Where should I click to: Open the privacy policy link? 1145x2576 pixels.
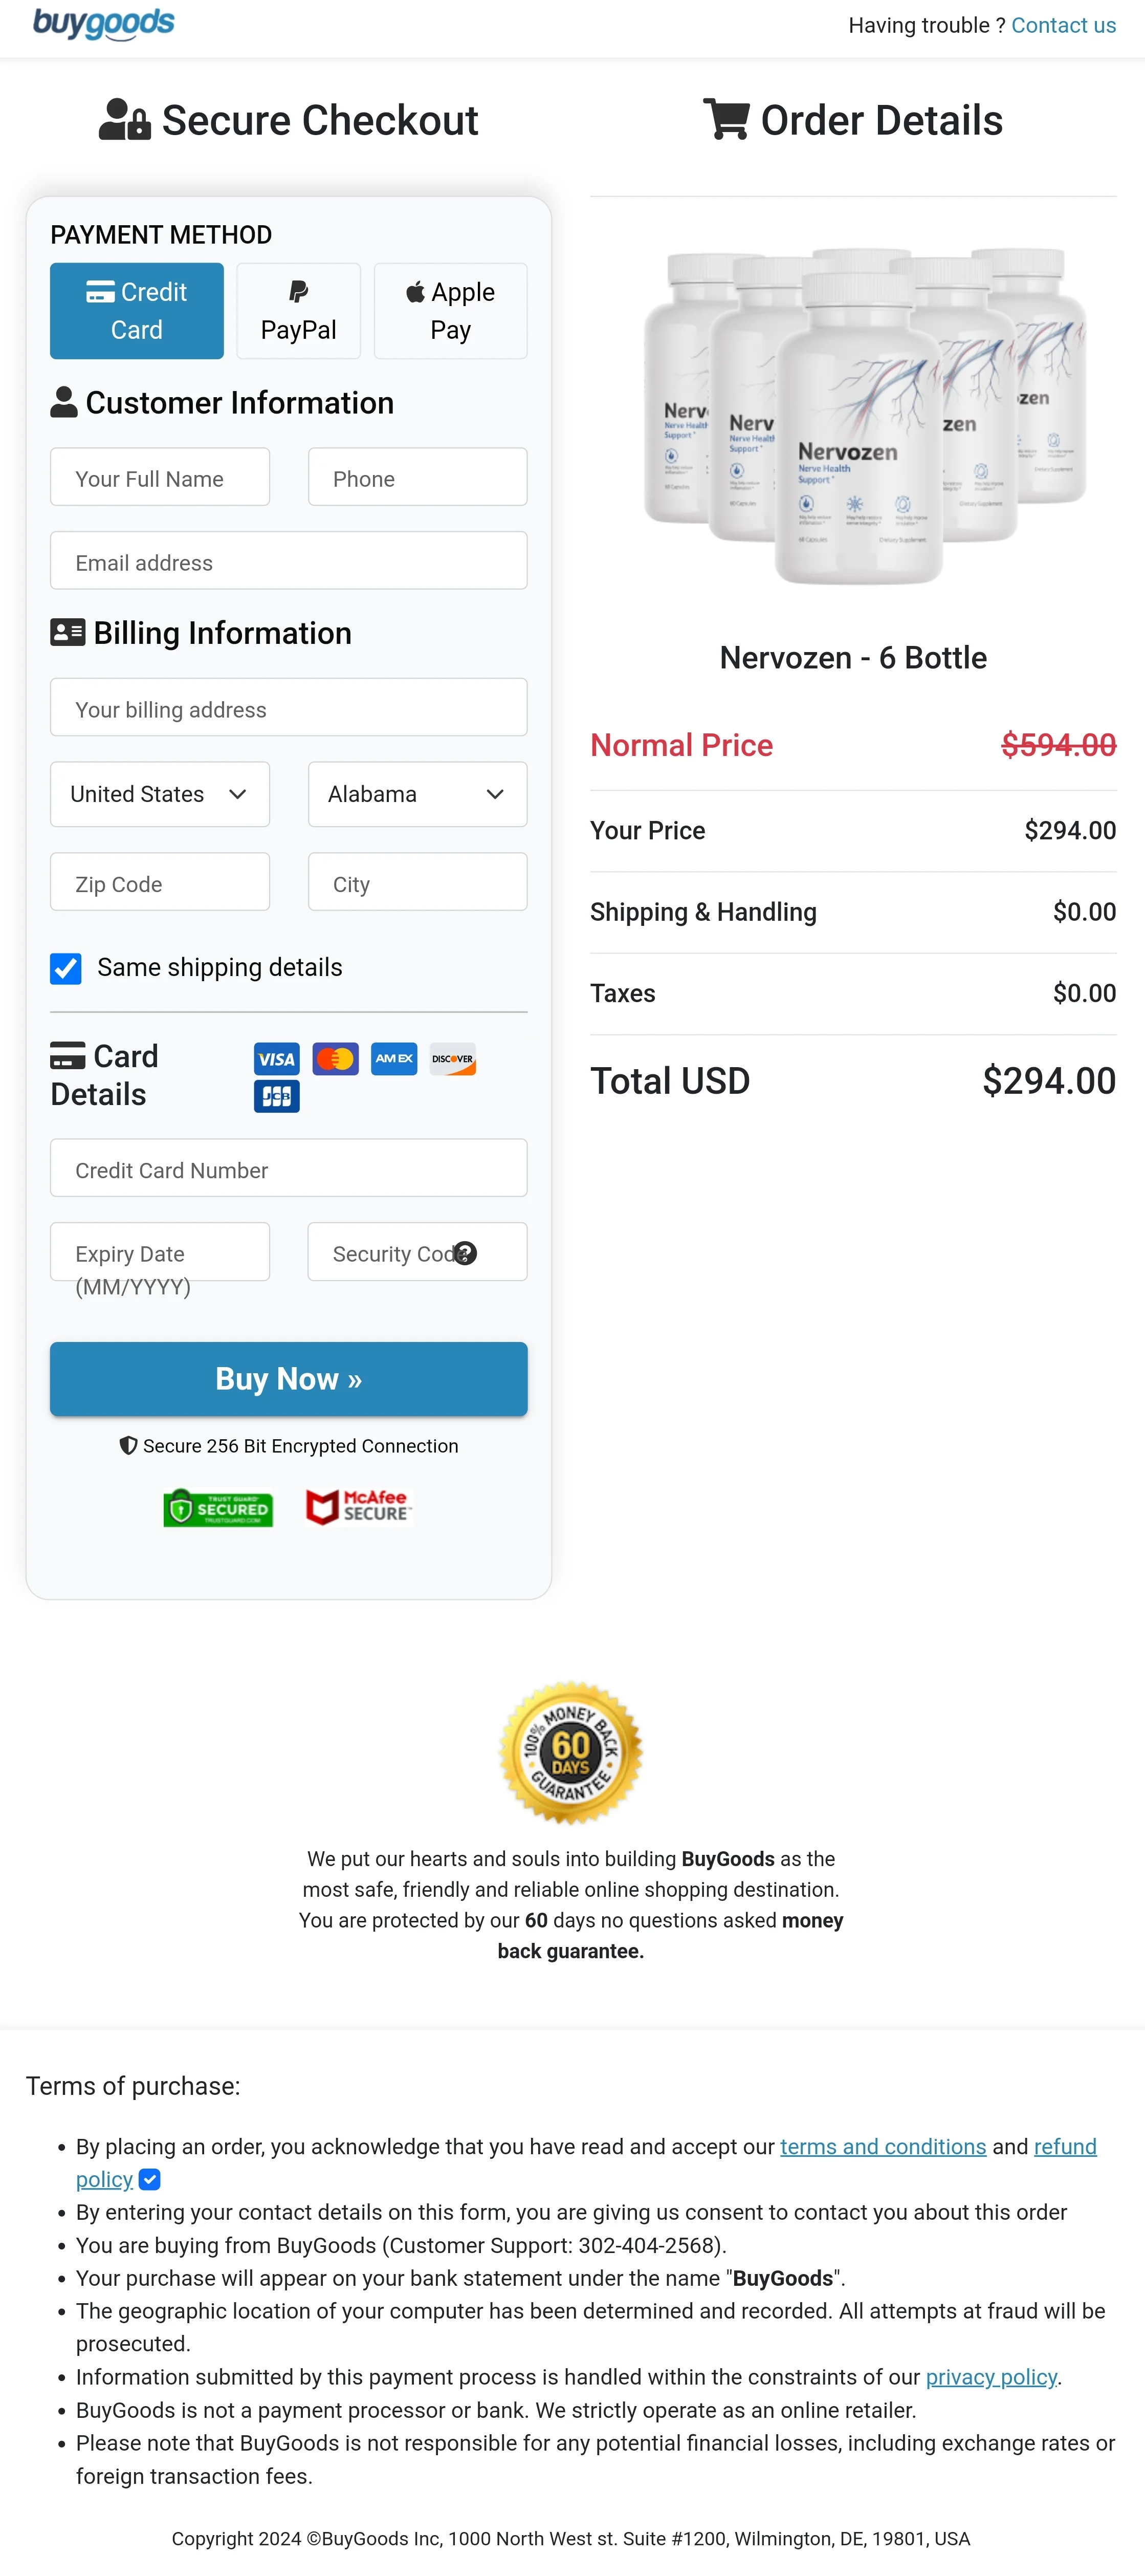991,2378
